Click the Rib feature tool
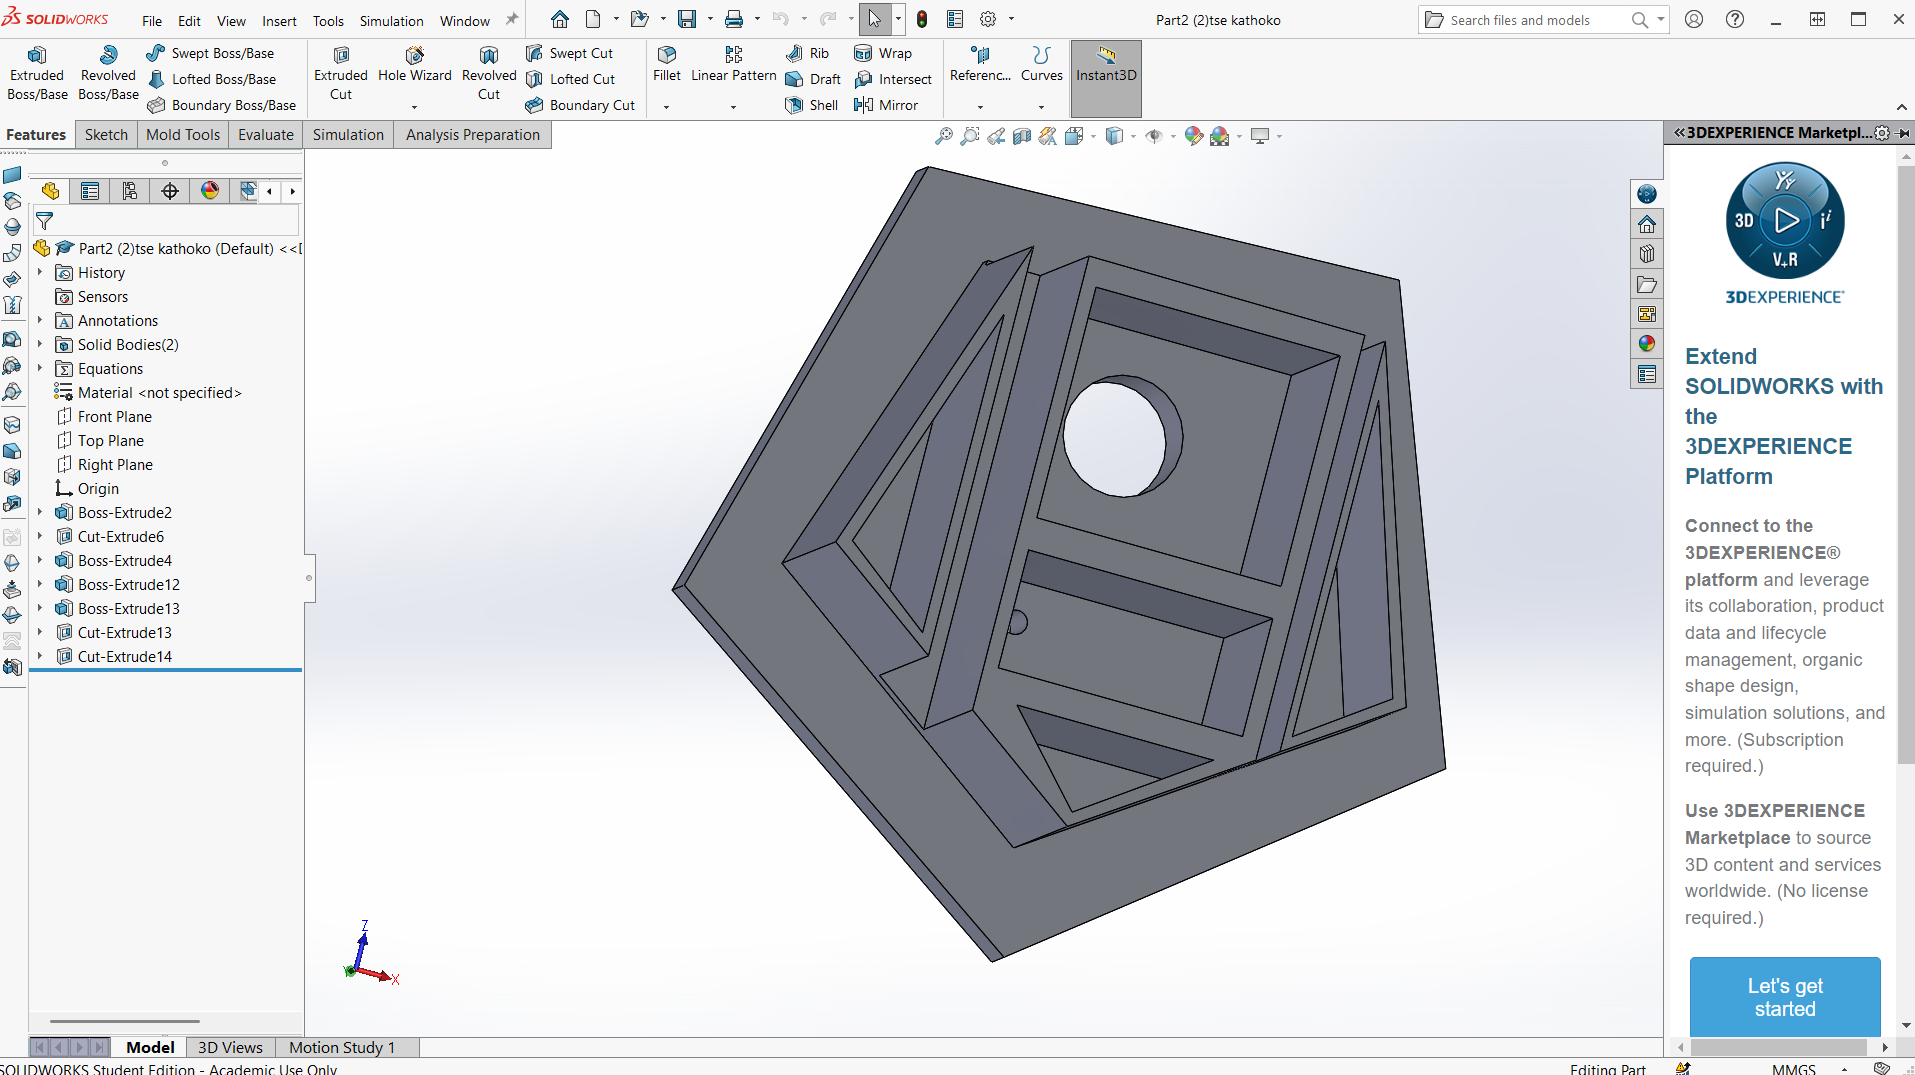 (807, 53)
